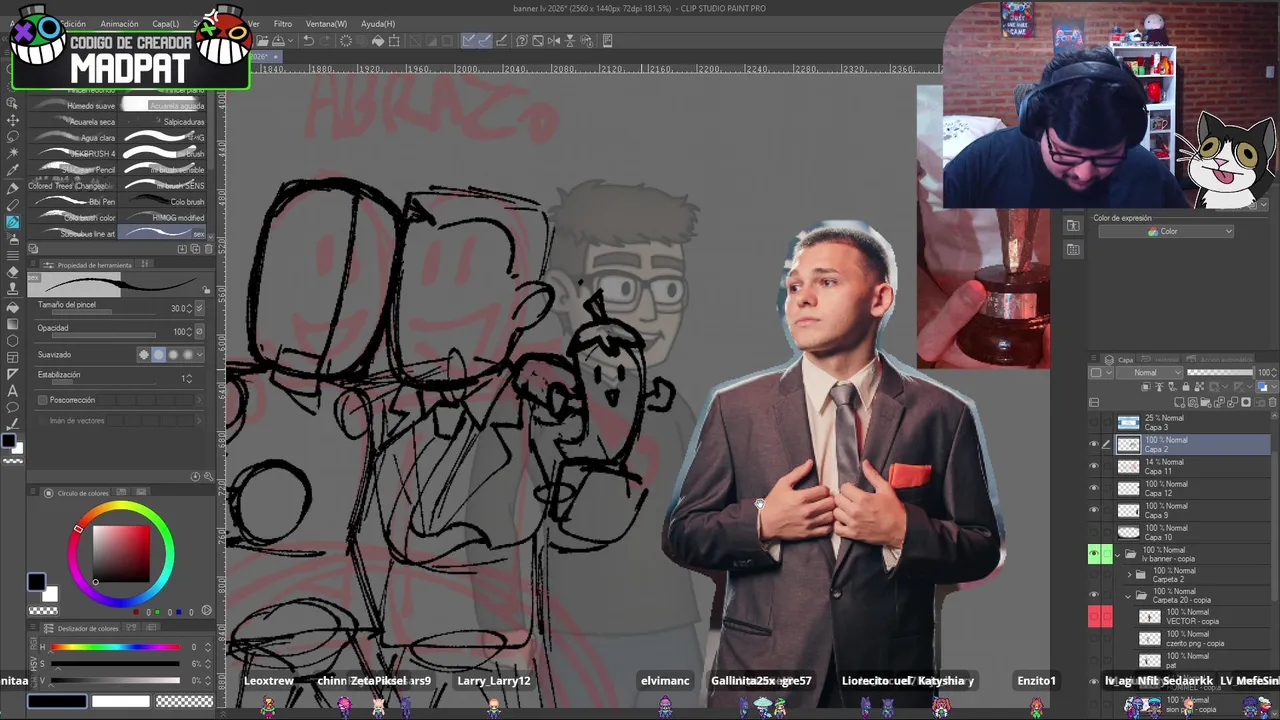Expand the Carpeta 2 folder
The width and height of the screenshot is (1280, 720).
pyautogui.click(x=1130, y=575)
